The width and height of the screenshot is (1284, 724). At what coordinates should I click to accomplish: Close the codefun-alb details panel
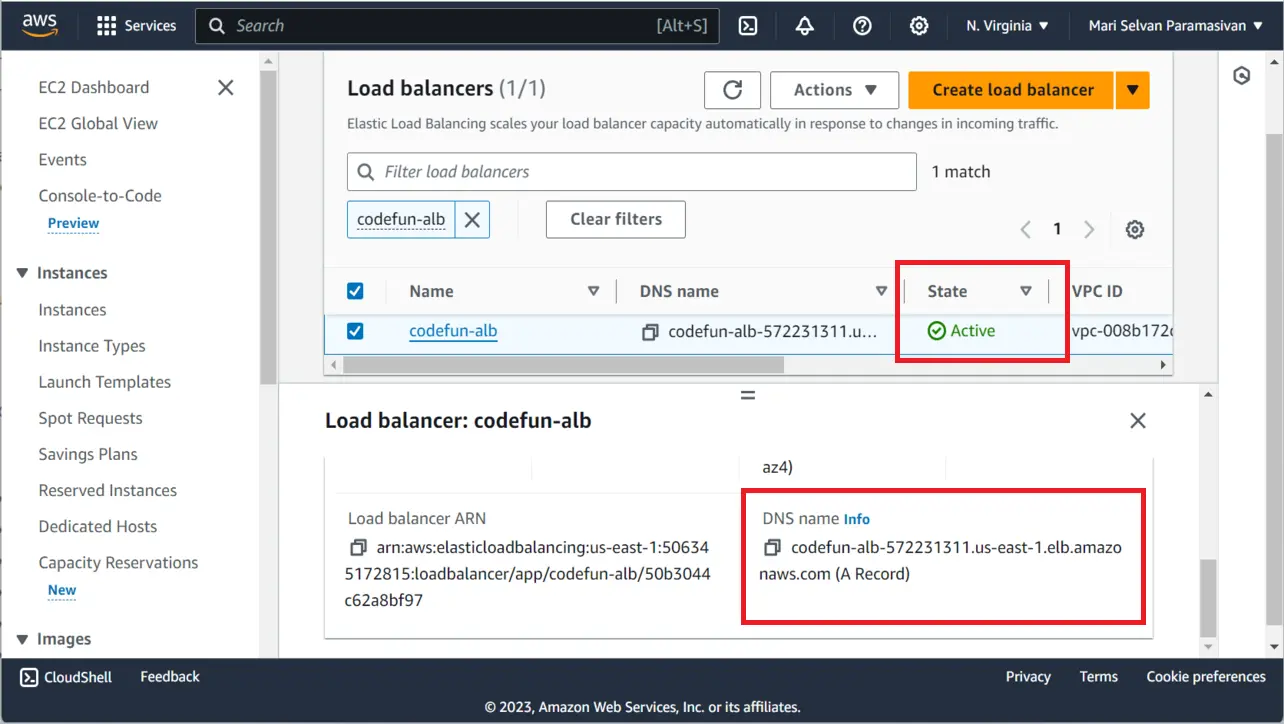(1137, 421)
